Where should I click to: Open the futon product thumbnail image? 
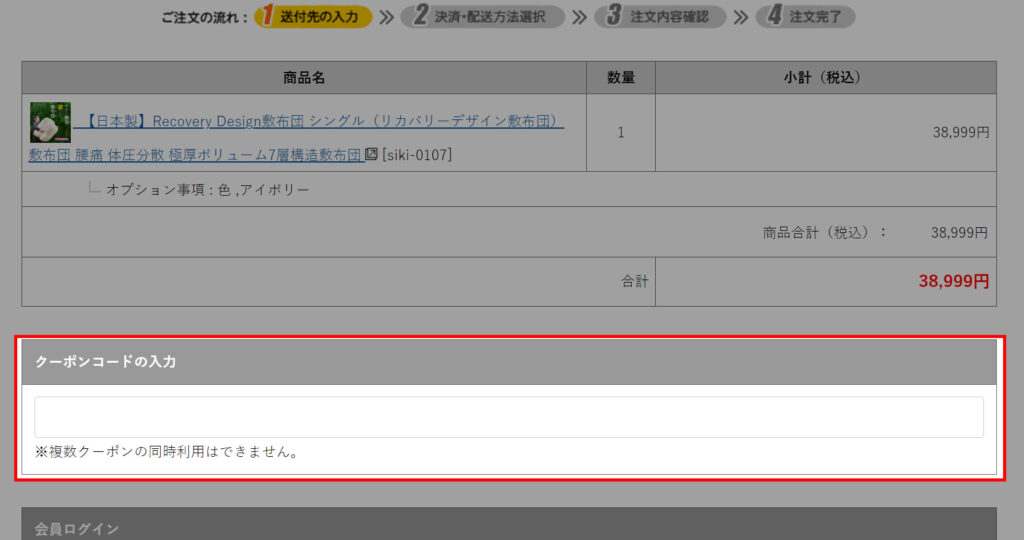[x=50, y=122]
